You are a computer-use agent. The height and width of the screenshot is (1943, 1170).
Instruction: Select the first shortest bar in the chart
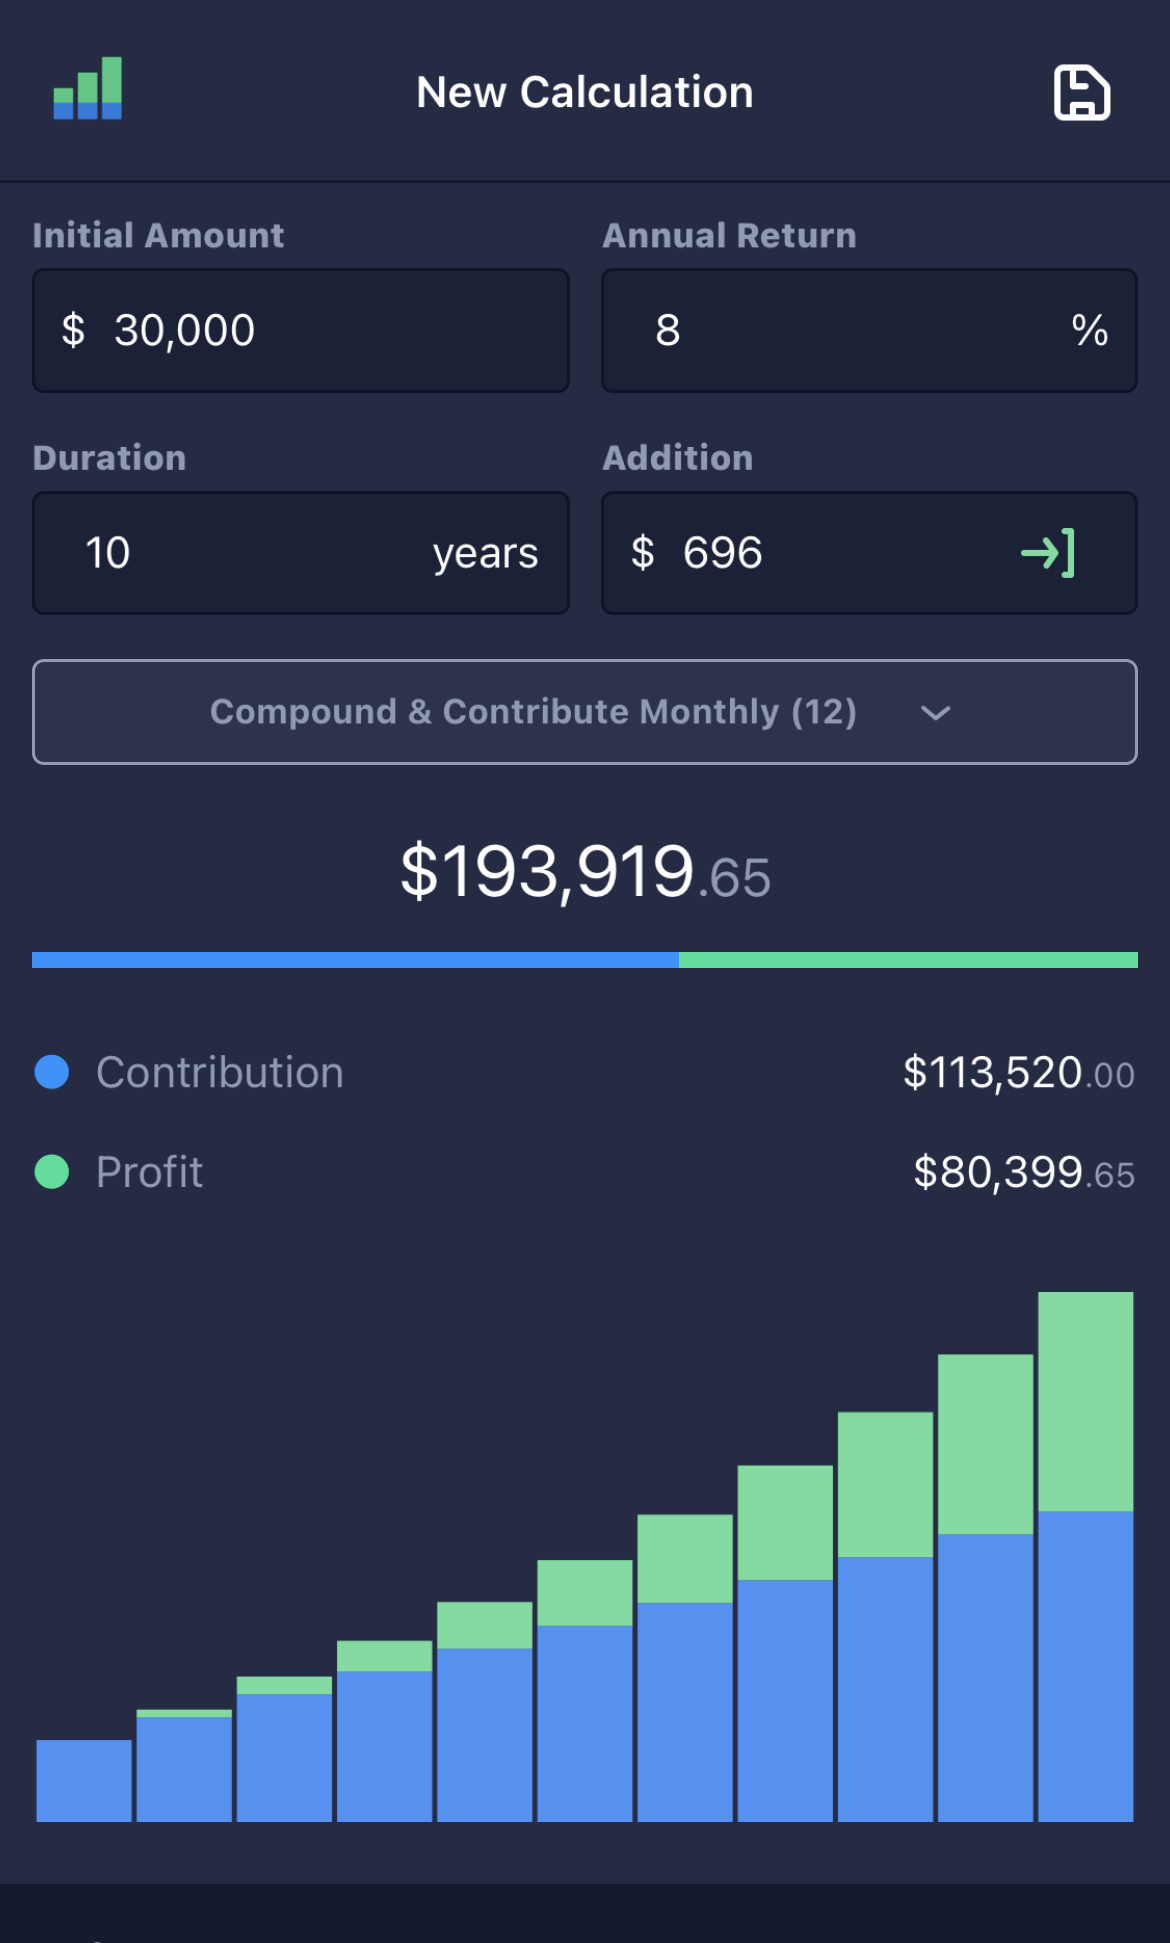84,1780
